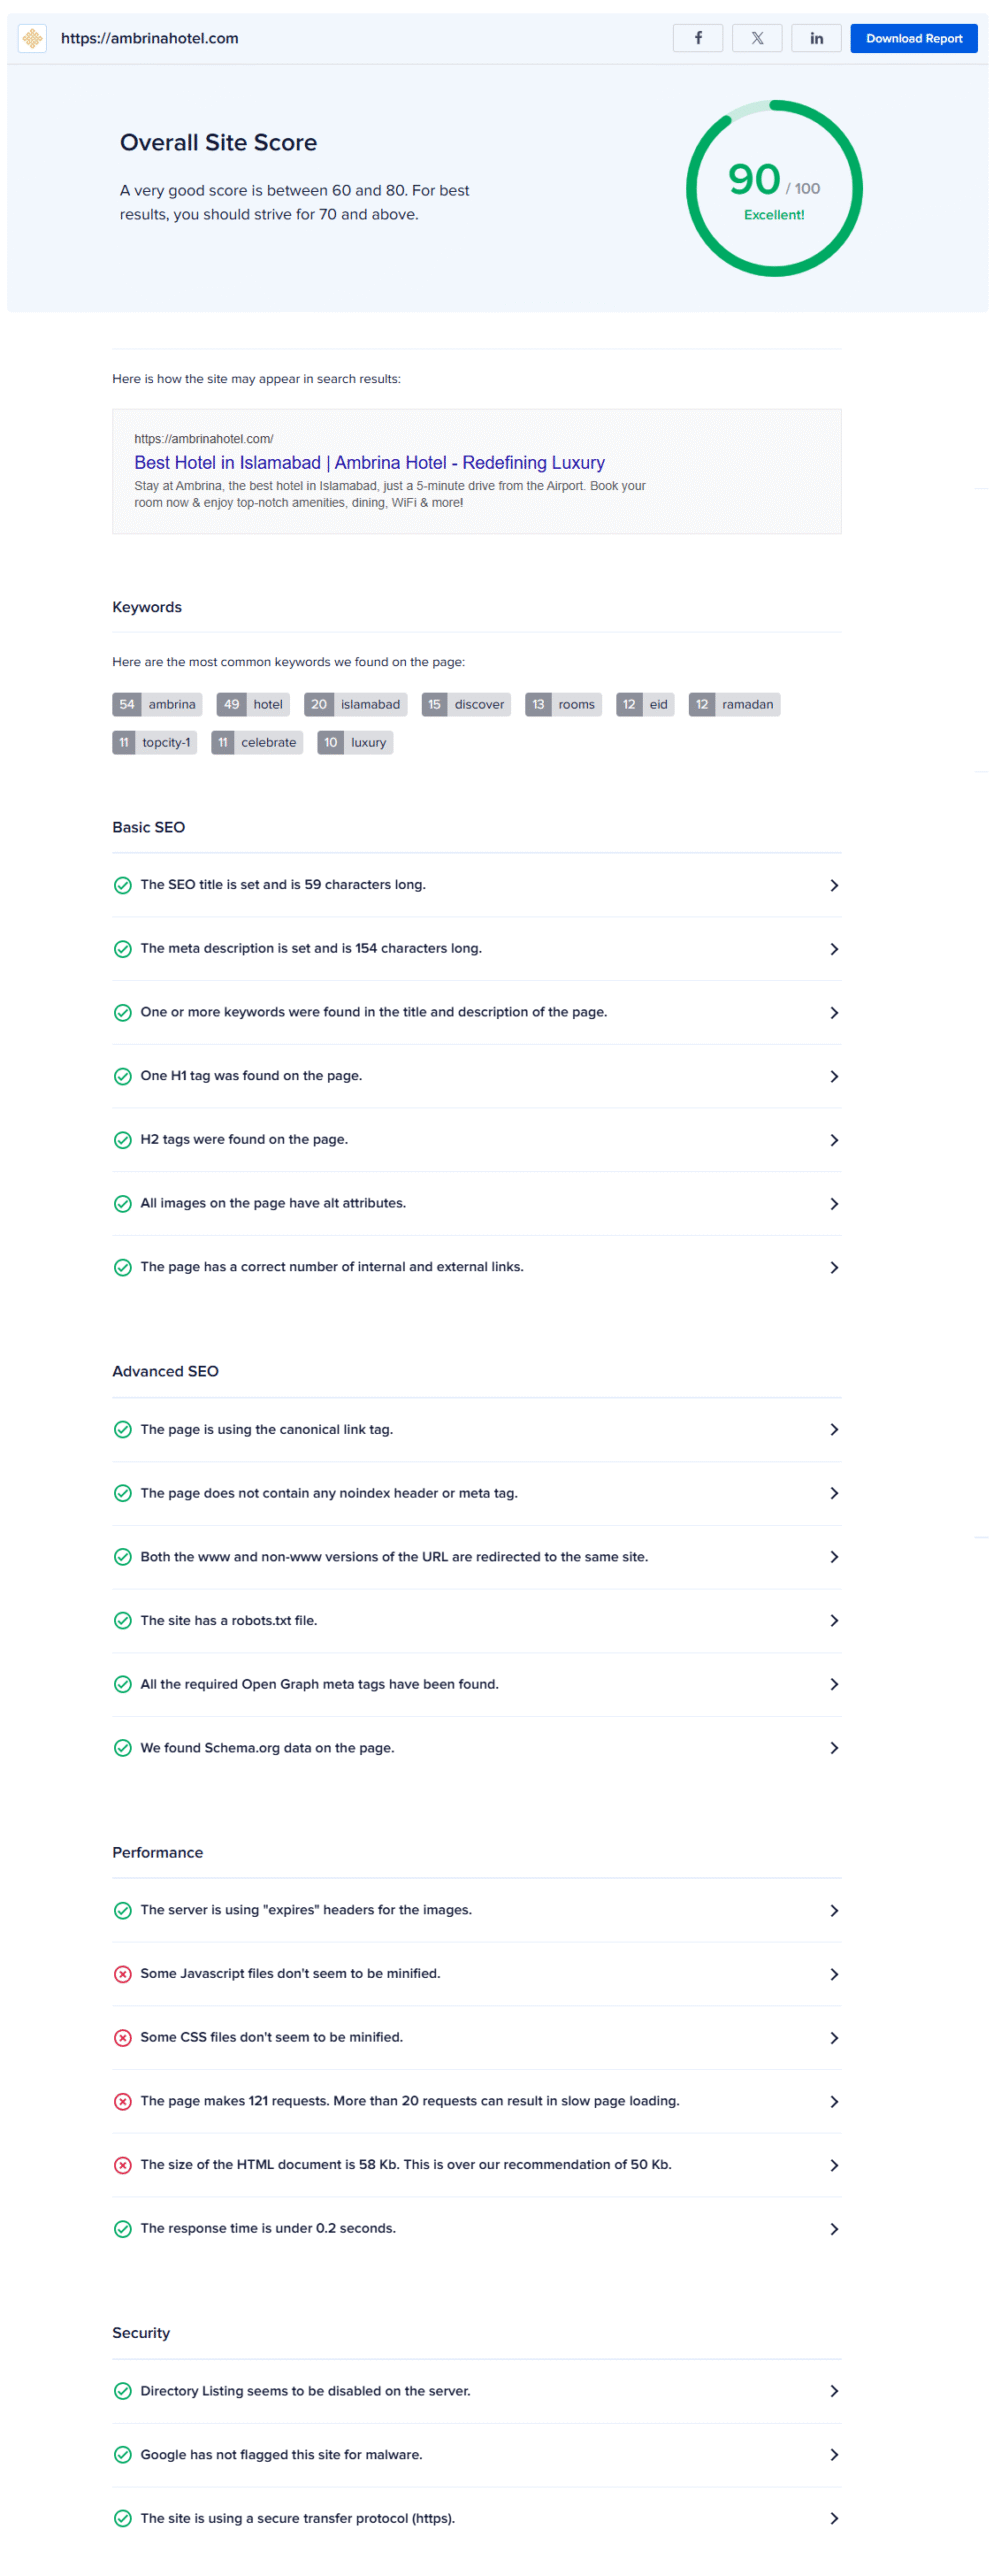
Task: Click the ambrina keyword tag
Action: (158, 704)
